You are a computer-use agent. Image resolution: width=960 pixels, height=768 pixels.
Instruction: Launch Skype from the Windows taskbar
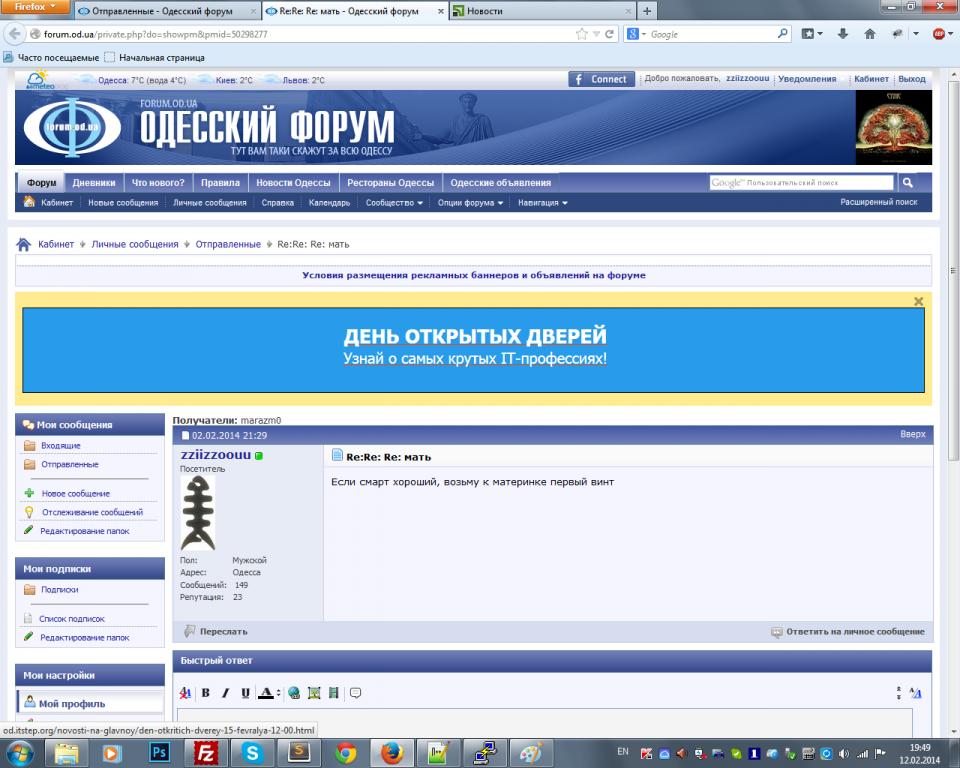click(x=253, y=753)
